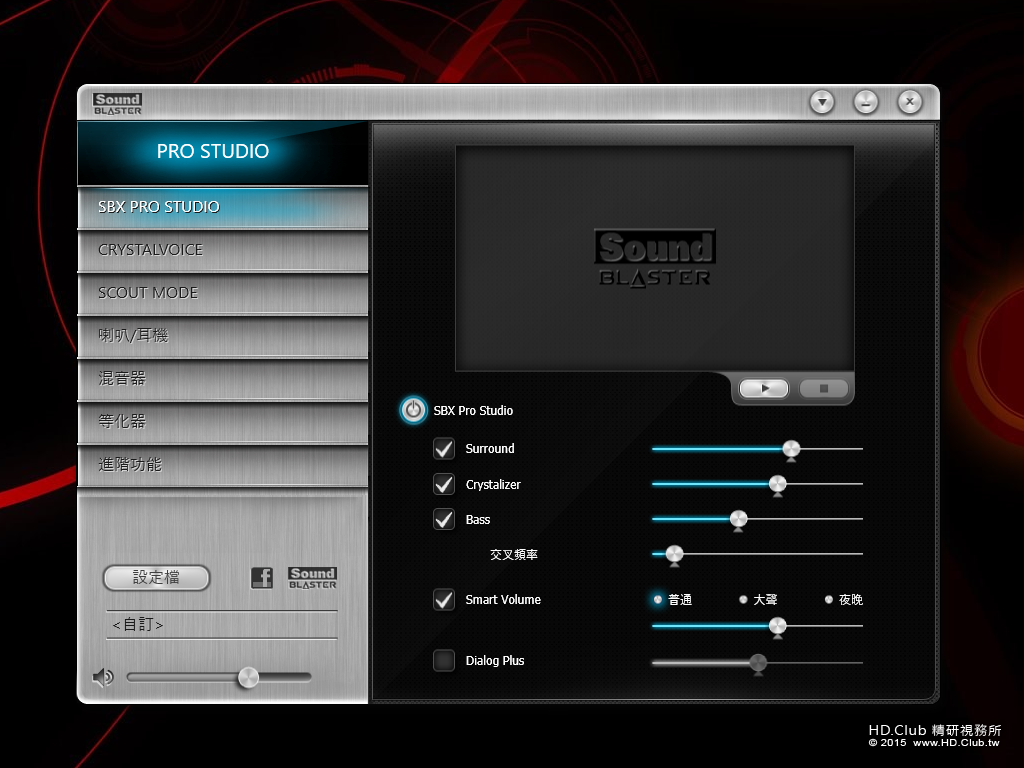Click the Facebook icon
The image size is (1024, 768).
[262, 577]
